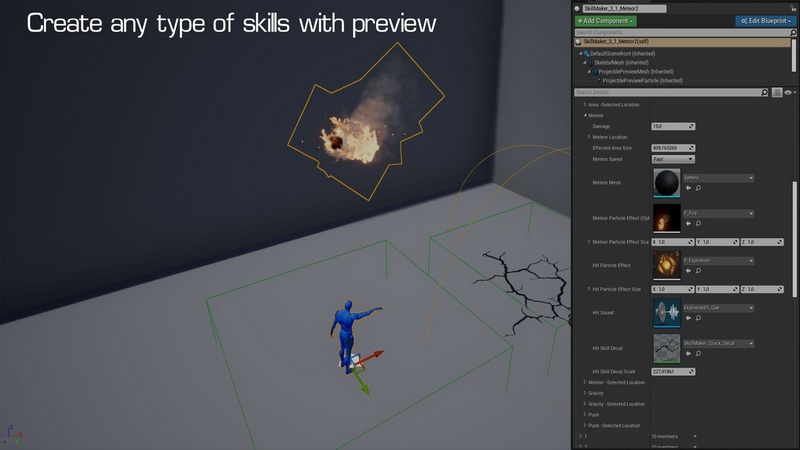Select ProjectilePreviewParticle in component tree

click(643, 80)
